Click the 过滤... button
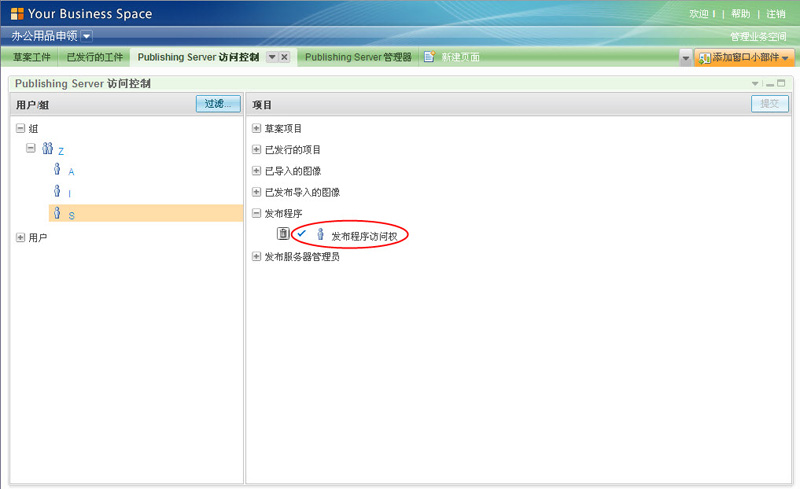 pyautogui.click(x=218, y=104)
